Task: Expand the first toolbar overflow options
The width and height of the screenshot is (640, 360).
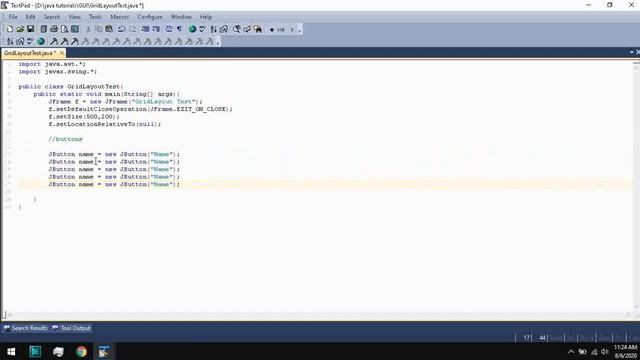Action: (300, 30)
